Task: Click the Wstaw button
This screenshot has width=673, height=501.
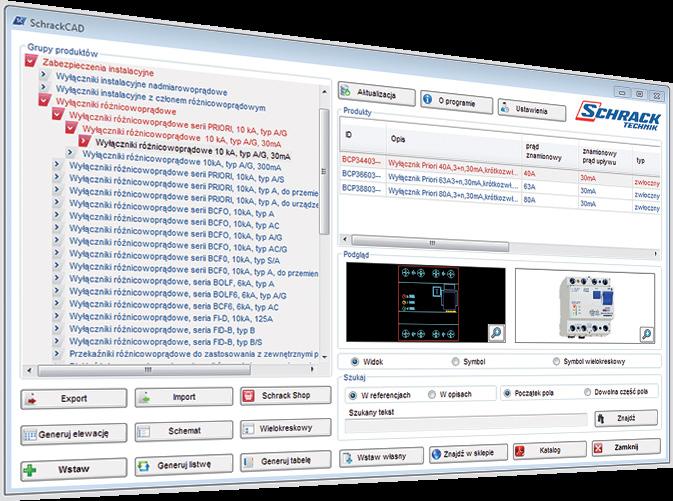Action: pyautogui.click(x=74, y=470)
